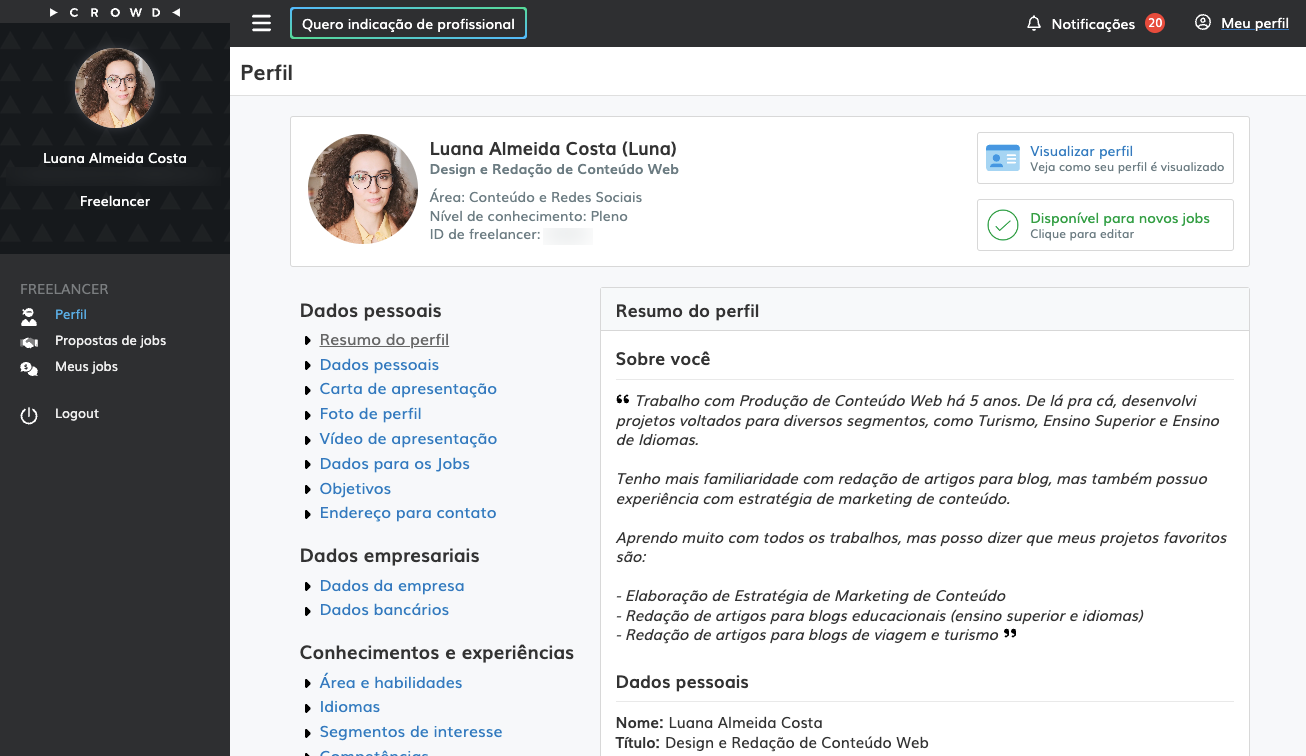
Task: Expand the Idiomas section arrow
Action: tap(308, 708)
